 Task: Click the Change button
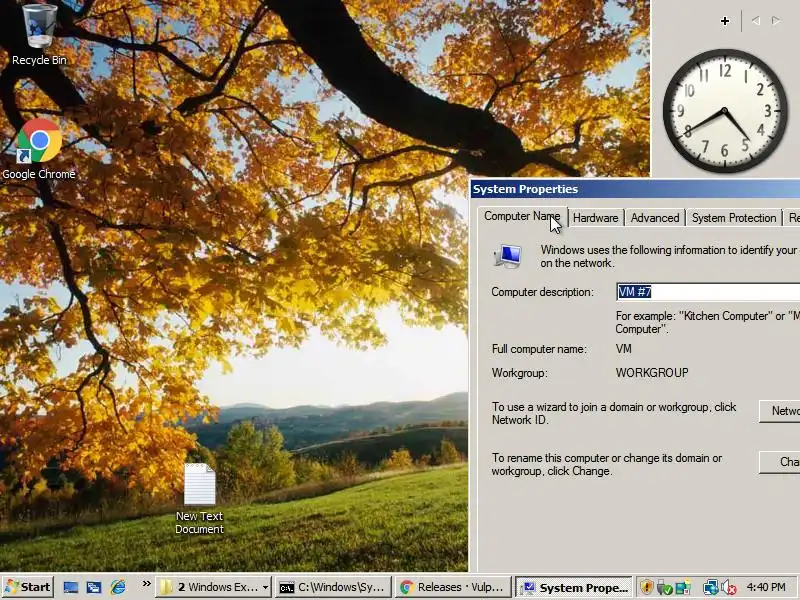[x=780, y=462]
